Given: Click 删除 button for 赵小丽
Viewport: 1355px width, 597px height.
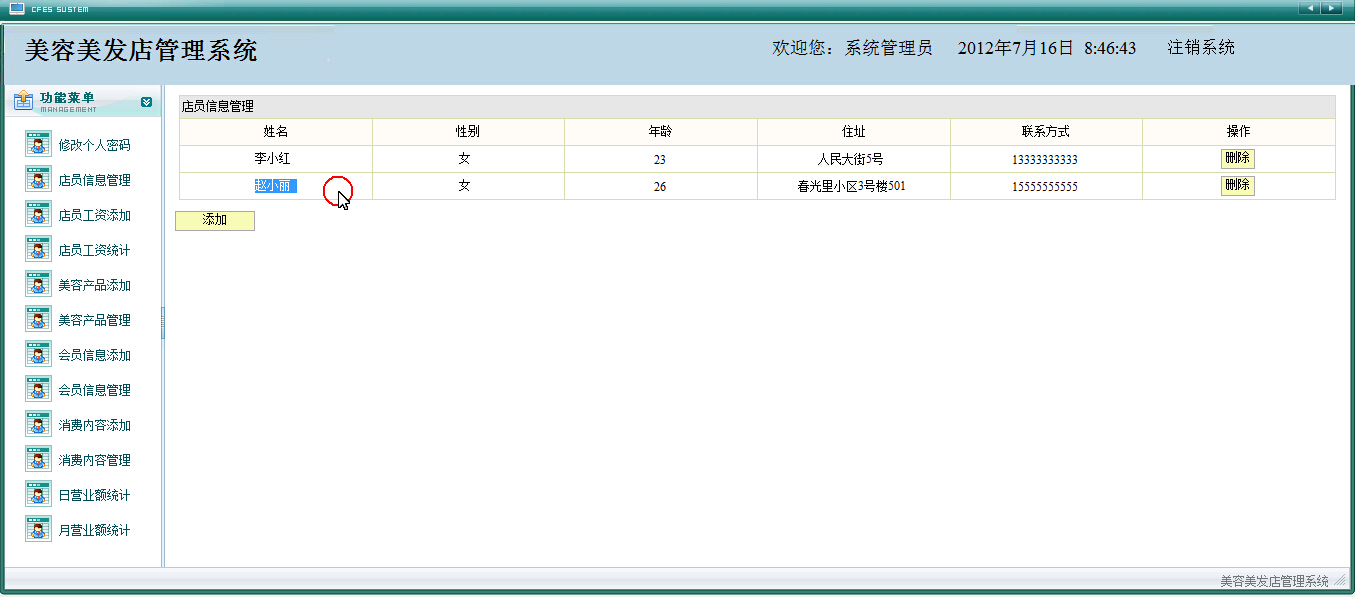Looking at the screenshot, I should coord(1237,185).
